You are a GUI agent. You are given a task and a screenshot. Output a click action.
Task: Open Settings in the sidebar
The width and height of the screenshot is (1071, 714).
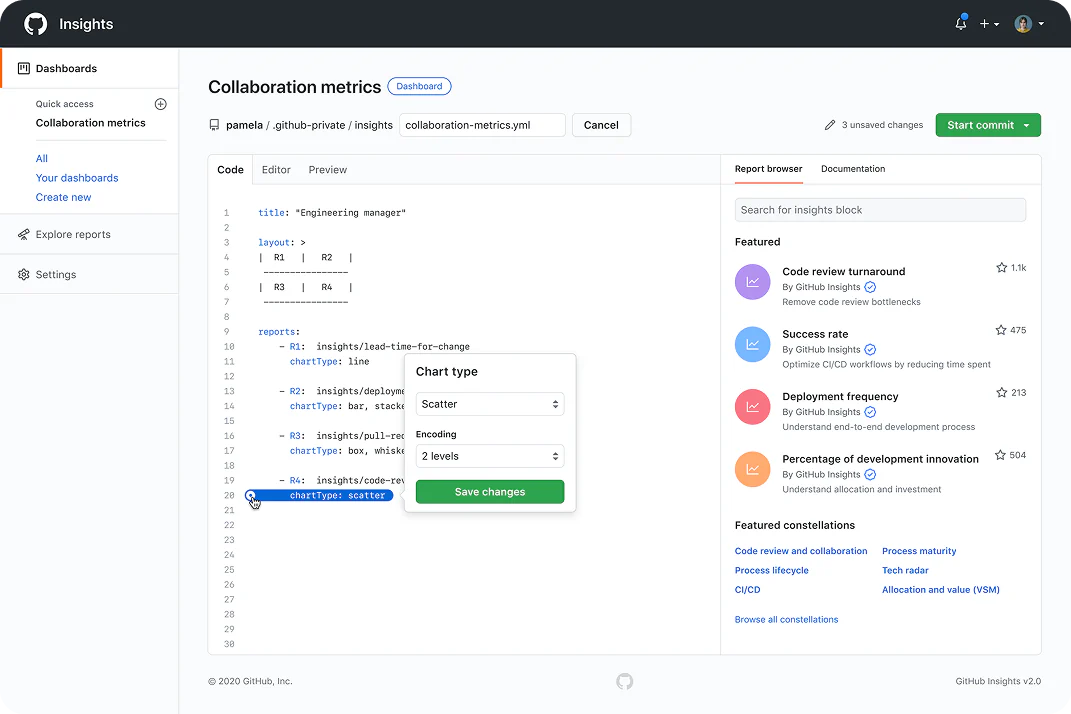coord(89,274)
